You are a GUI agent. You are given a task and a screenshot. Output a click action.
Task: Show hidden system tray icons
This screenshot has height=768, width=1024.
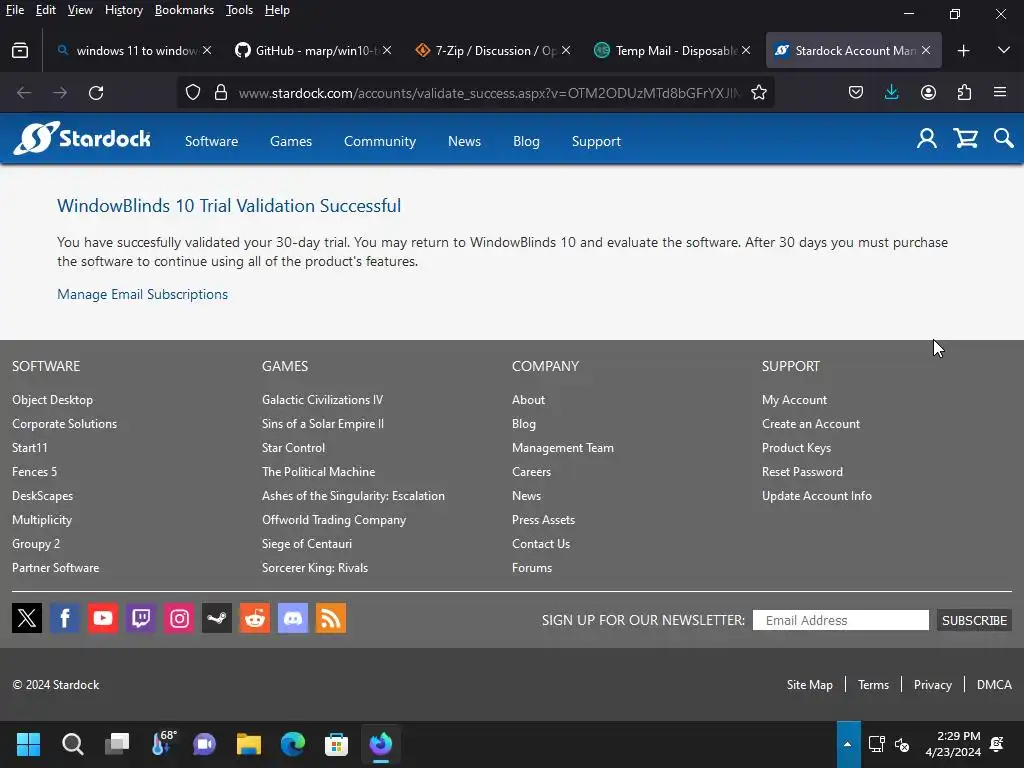[x=848, y=744]
